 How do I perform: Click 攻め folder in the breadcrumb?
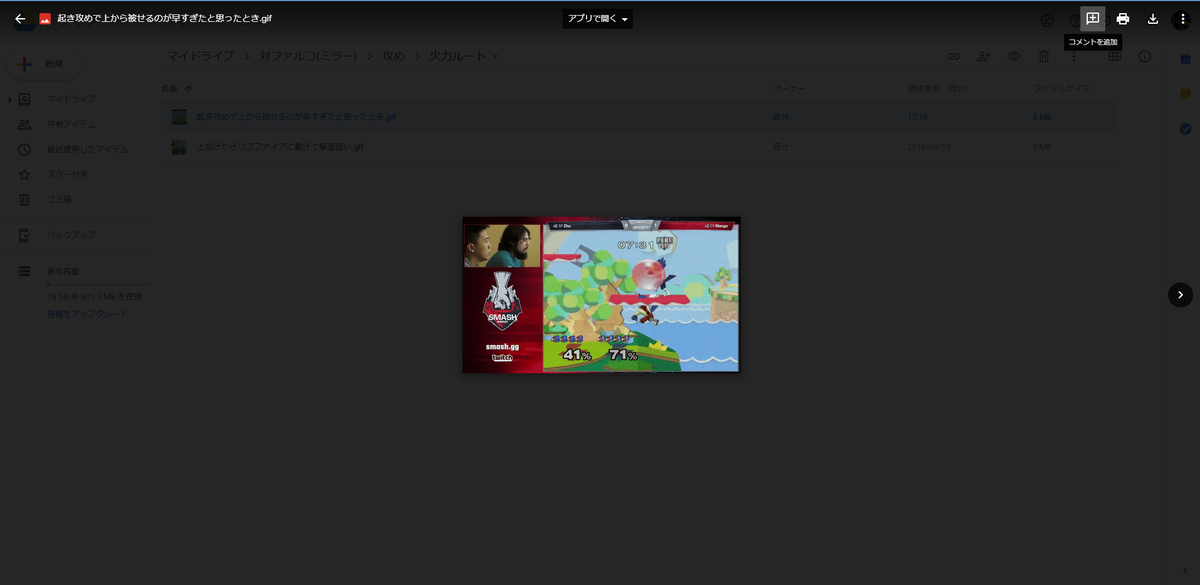point(393,56)
